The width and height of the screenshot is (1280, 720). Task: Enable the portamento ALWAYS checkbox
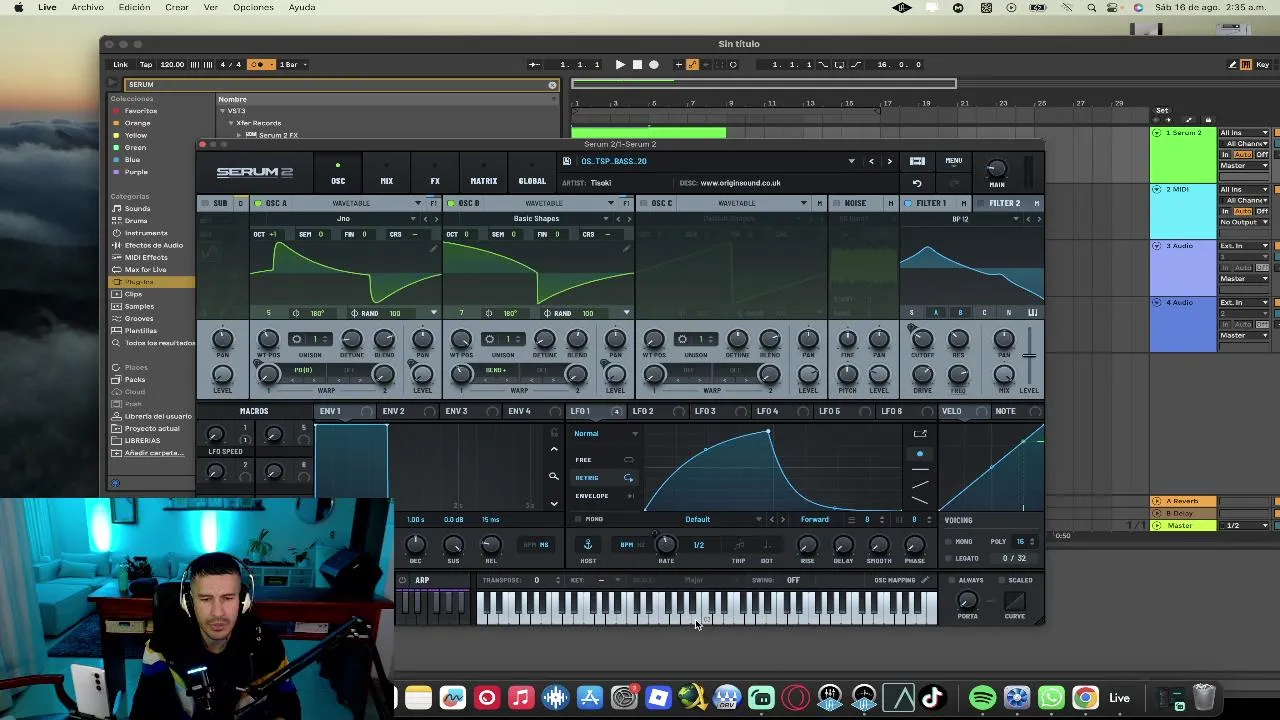click(950, 580)
